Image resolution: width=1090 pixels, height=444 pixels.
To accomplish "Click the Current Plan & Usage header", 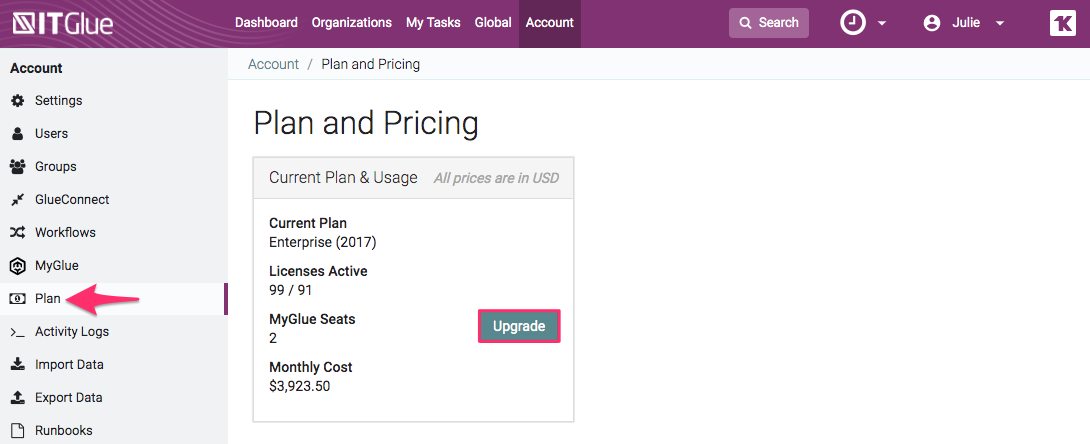I will click(343, 178).
